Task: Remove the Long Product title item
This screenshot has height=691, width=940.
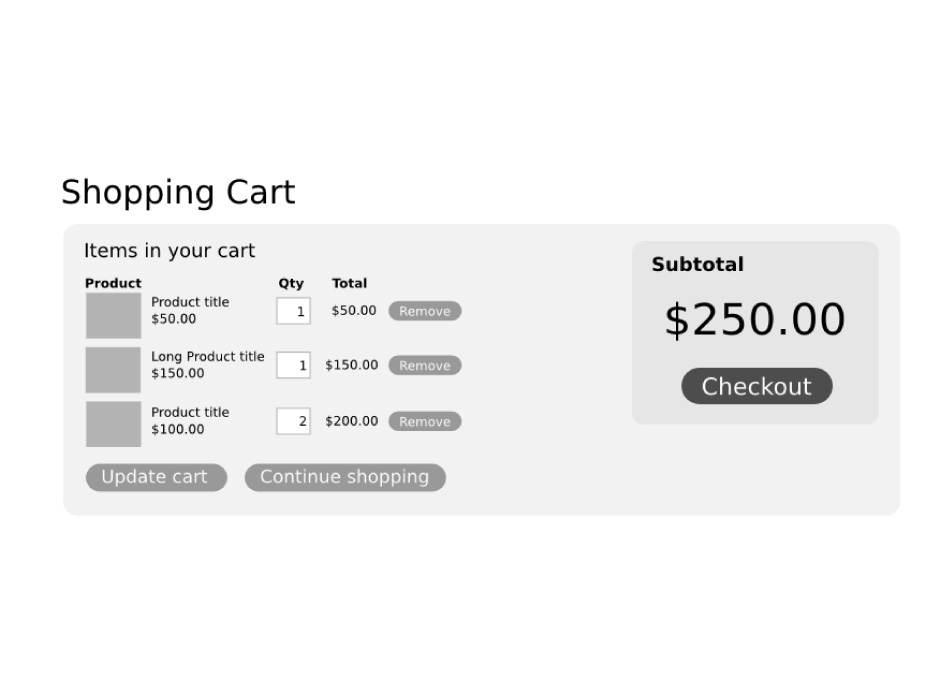Action: pyautogui.click(x=425, y=365)
